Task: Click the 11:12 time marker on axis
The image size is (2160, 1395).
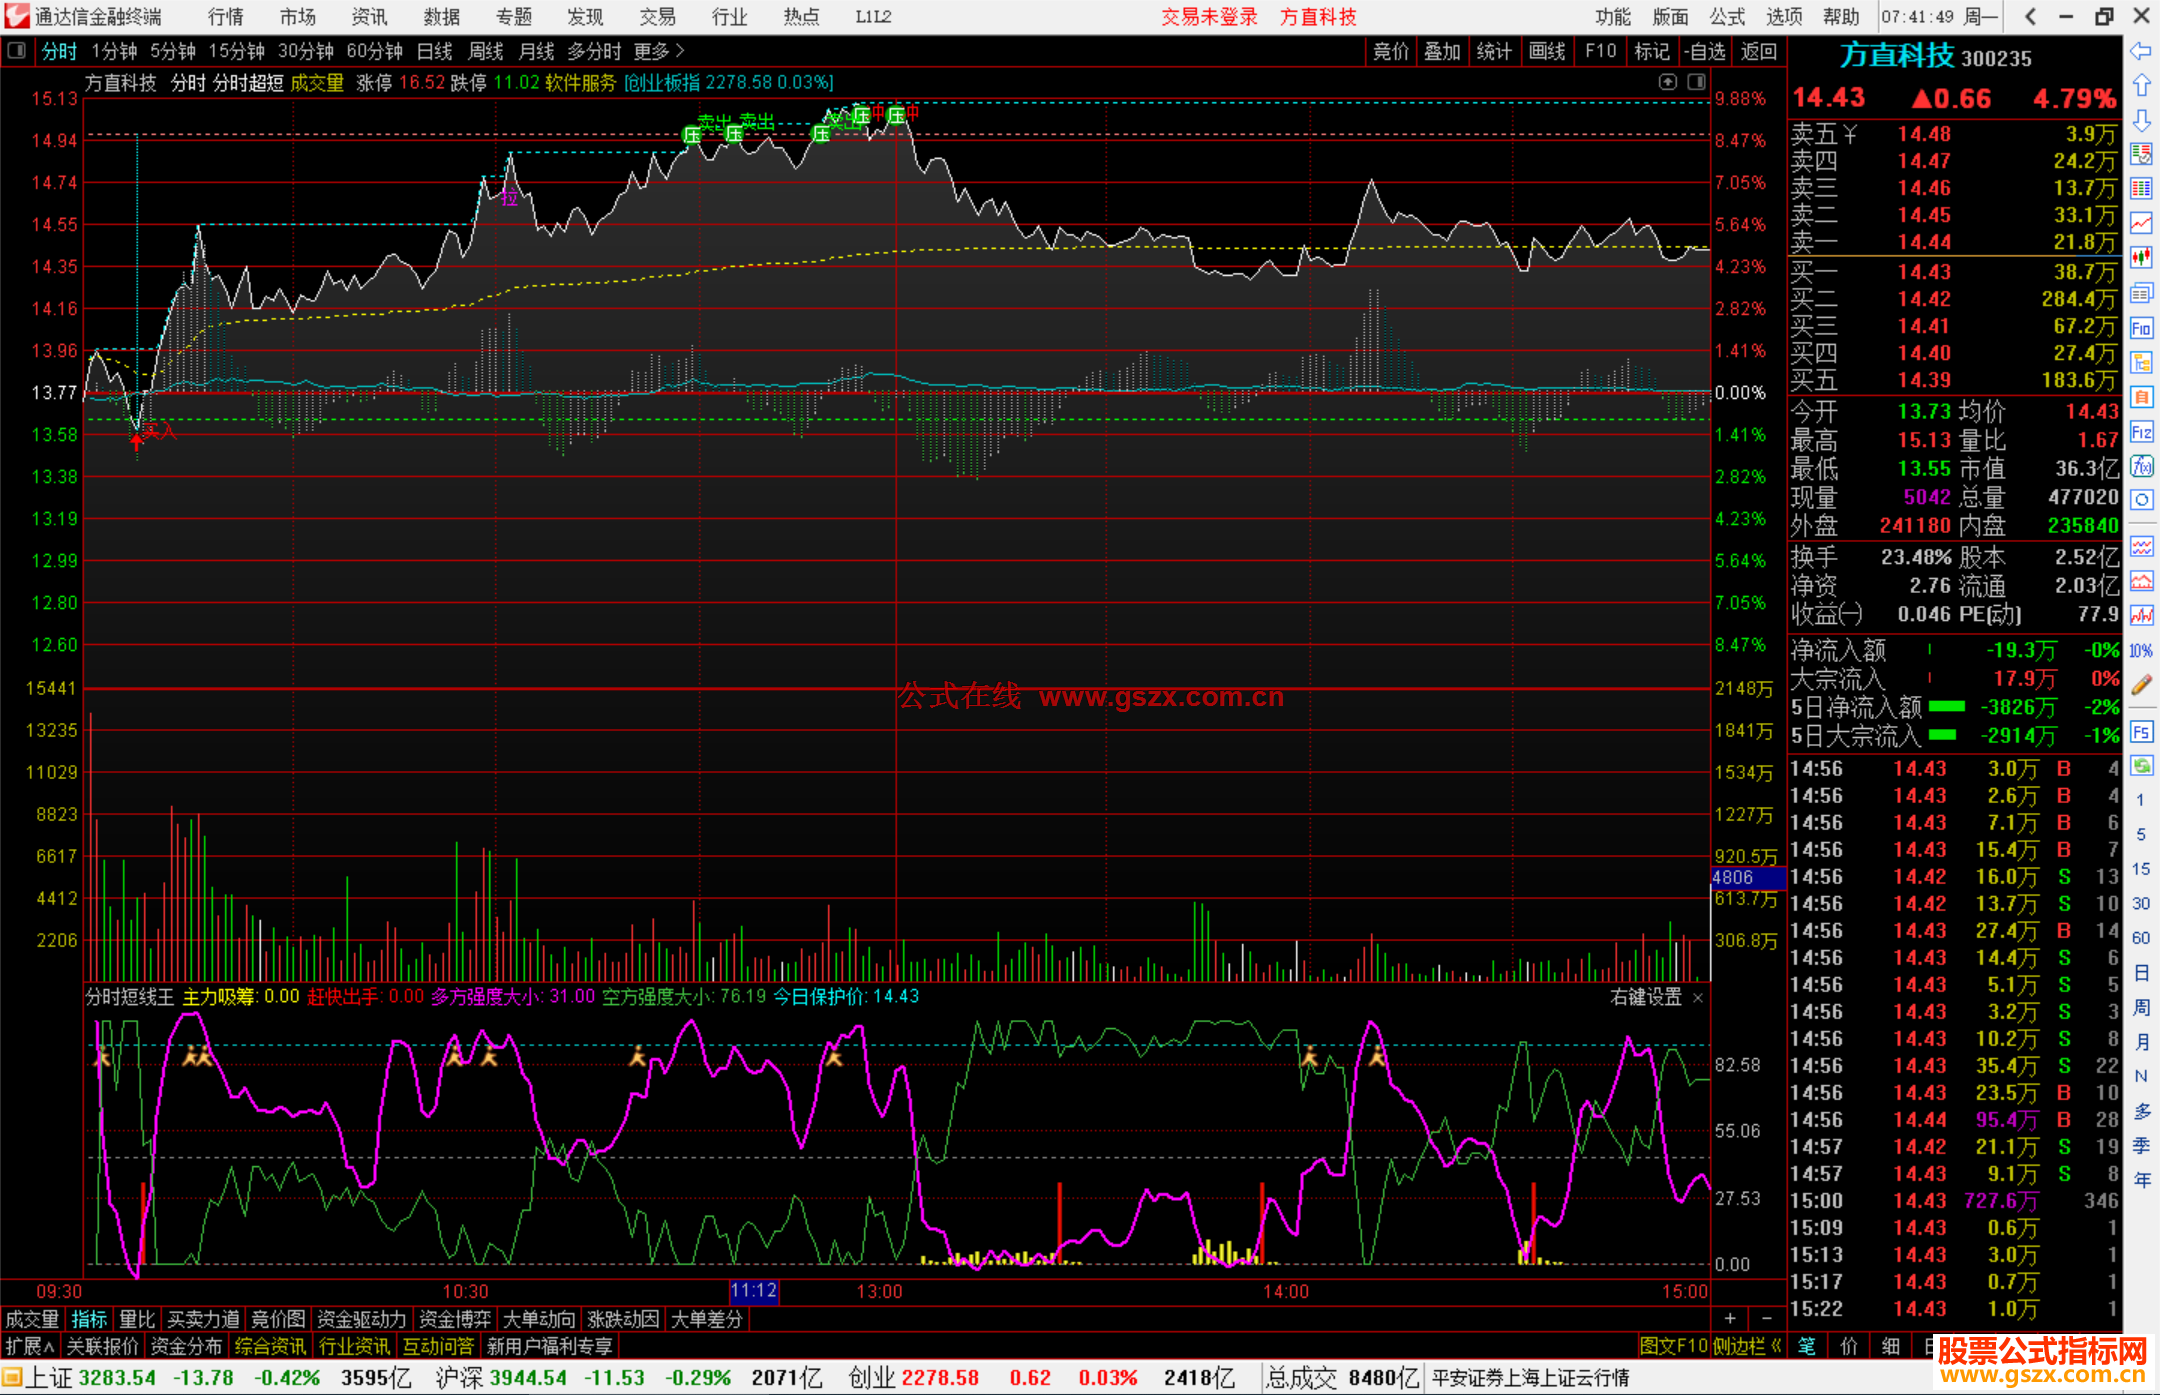Action: click(753, 1291)
